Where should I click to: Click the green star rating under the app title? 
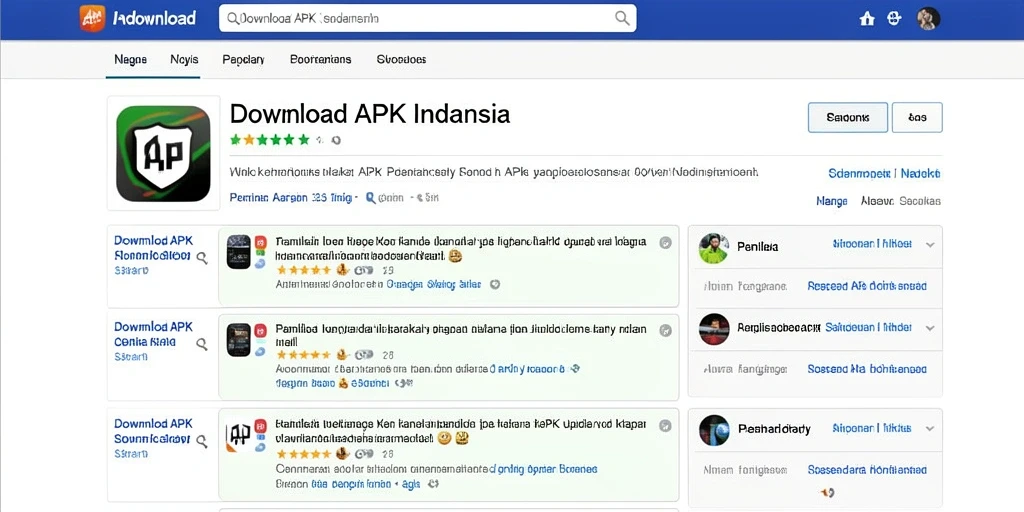tap(270, 139)
